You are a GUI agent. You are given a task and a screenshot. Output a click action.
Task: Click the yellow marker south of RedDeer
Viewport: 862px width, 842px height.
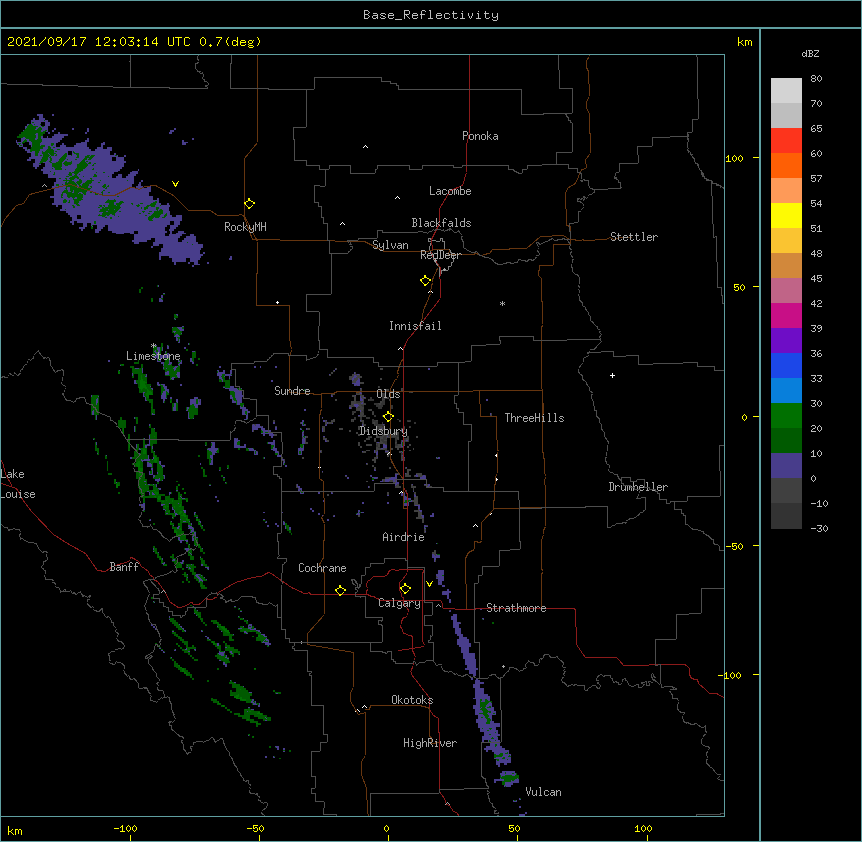pos(426,281)
